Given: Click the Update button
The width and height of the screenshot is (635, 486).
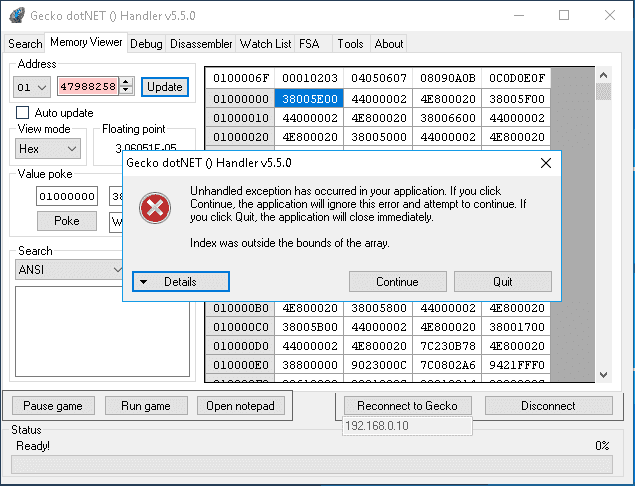Looking at the screenshot, I should (165, 87).
